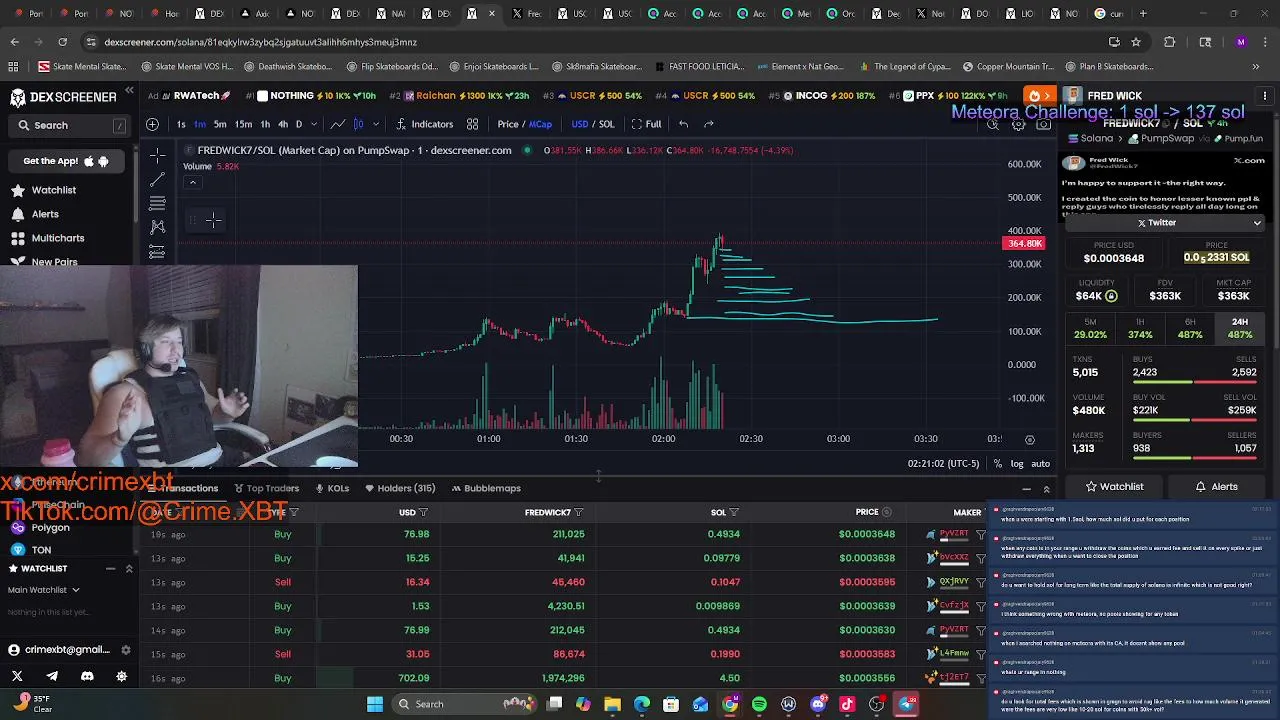Add a symbol to compare with plus icon
The width and height of the screenshot is (1280, 720).
click(152, 124)
